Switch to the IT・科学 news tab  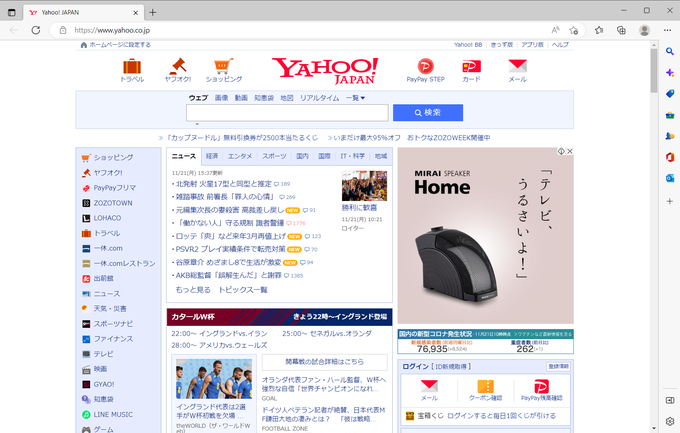[353, 156]
